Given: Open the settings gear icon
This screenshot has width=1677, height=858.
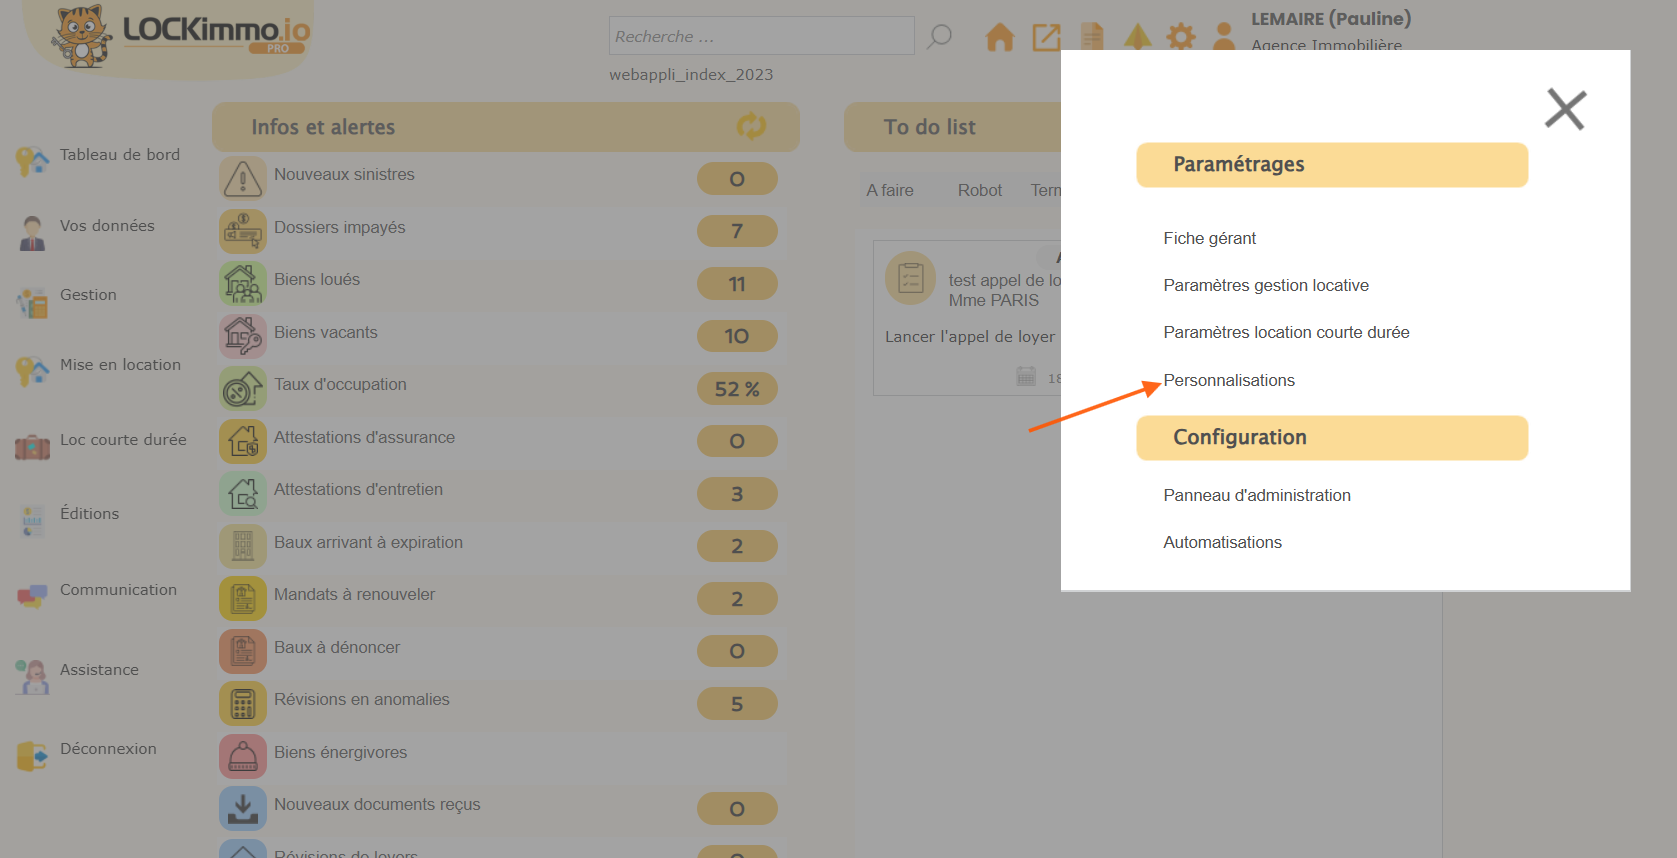Looking at the screenshot, I should pyautogui.click(x=1181, y=37).
